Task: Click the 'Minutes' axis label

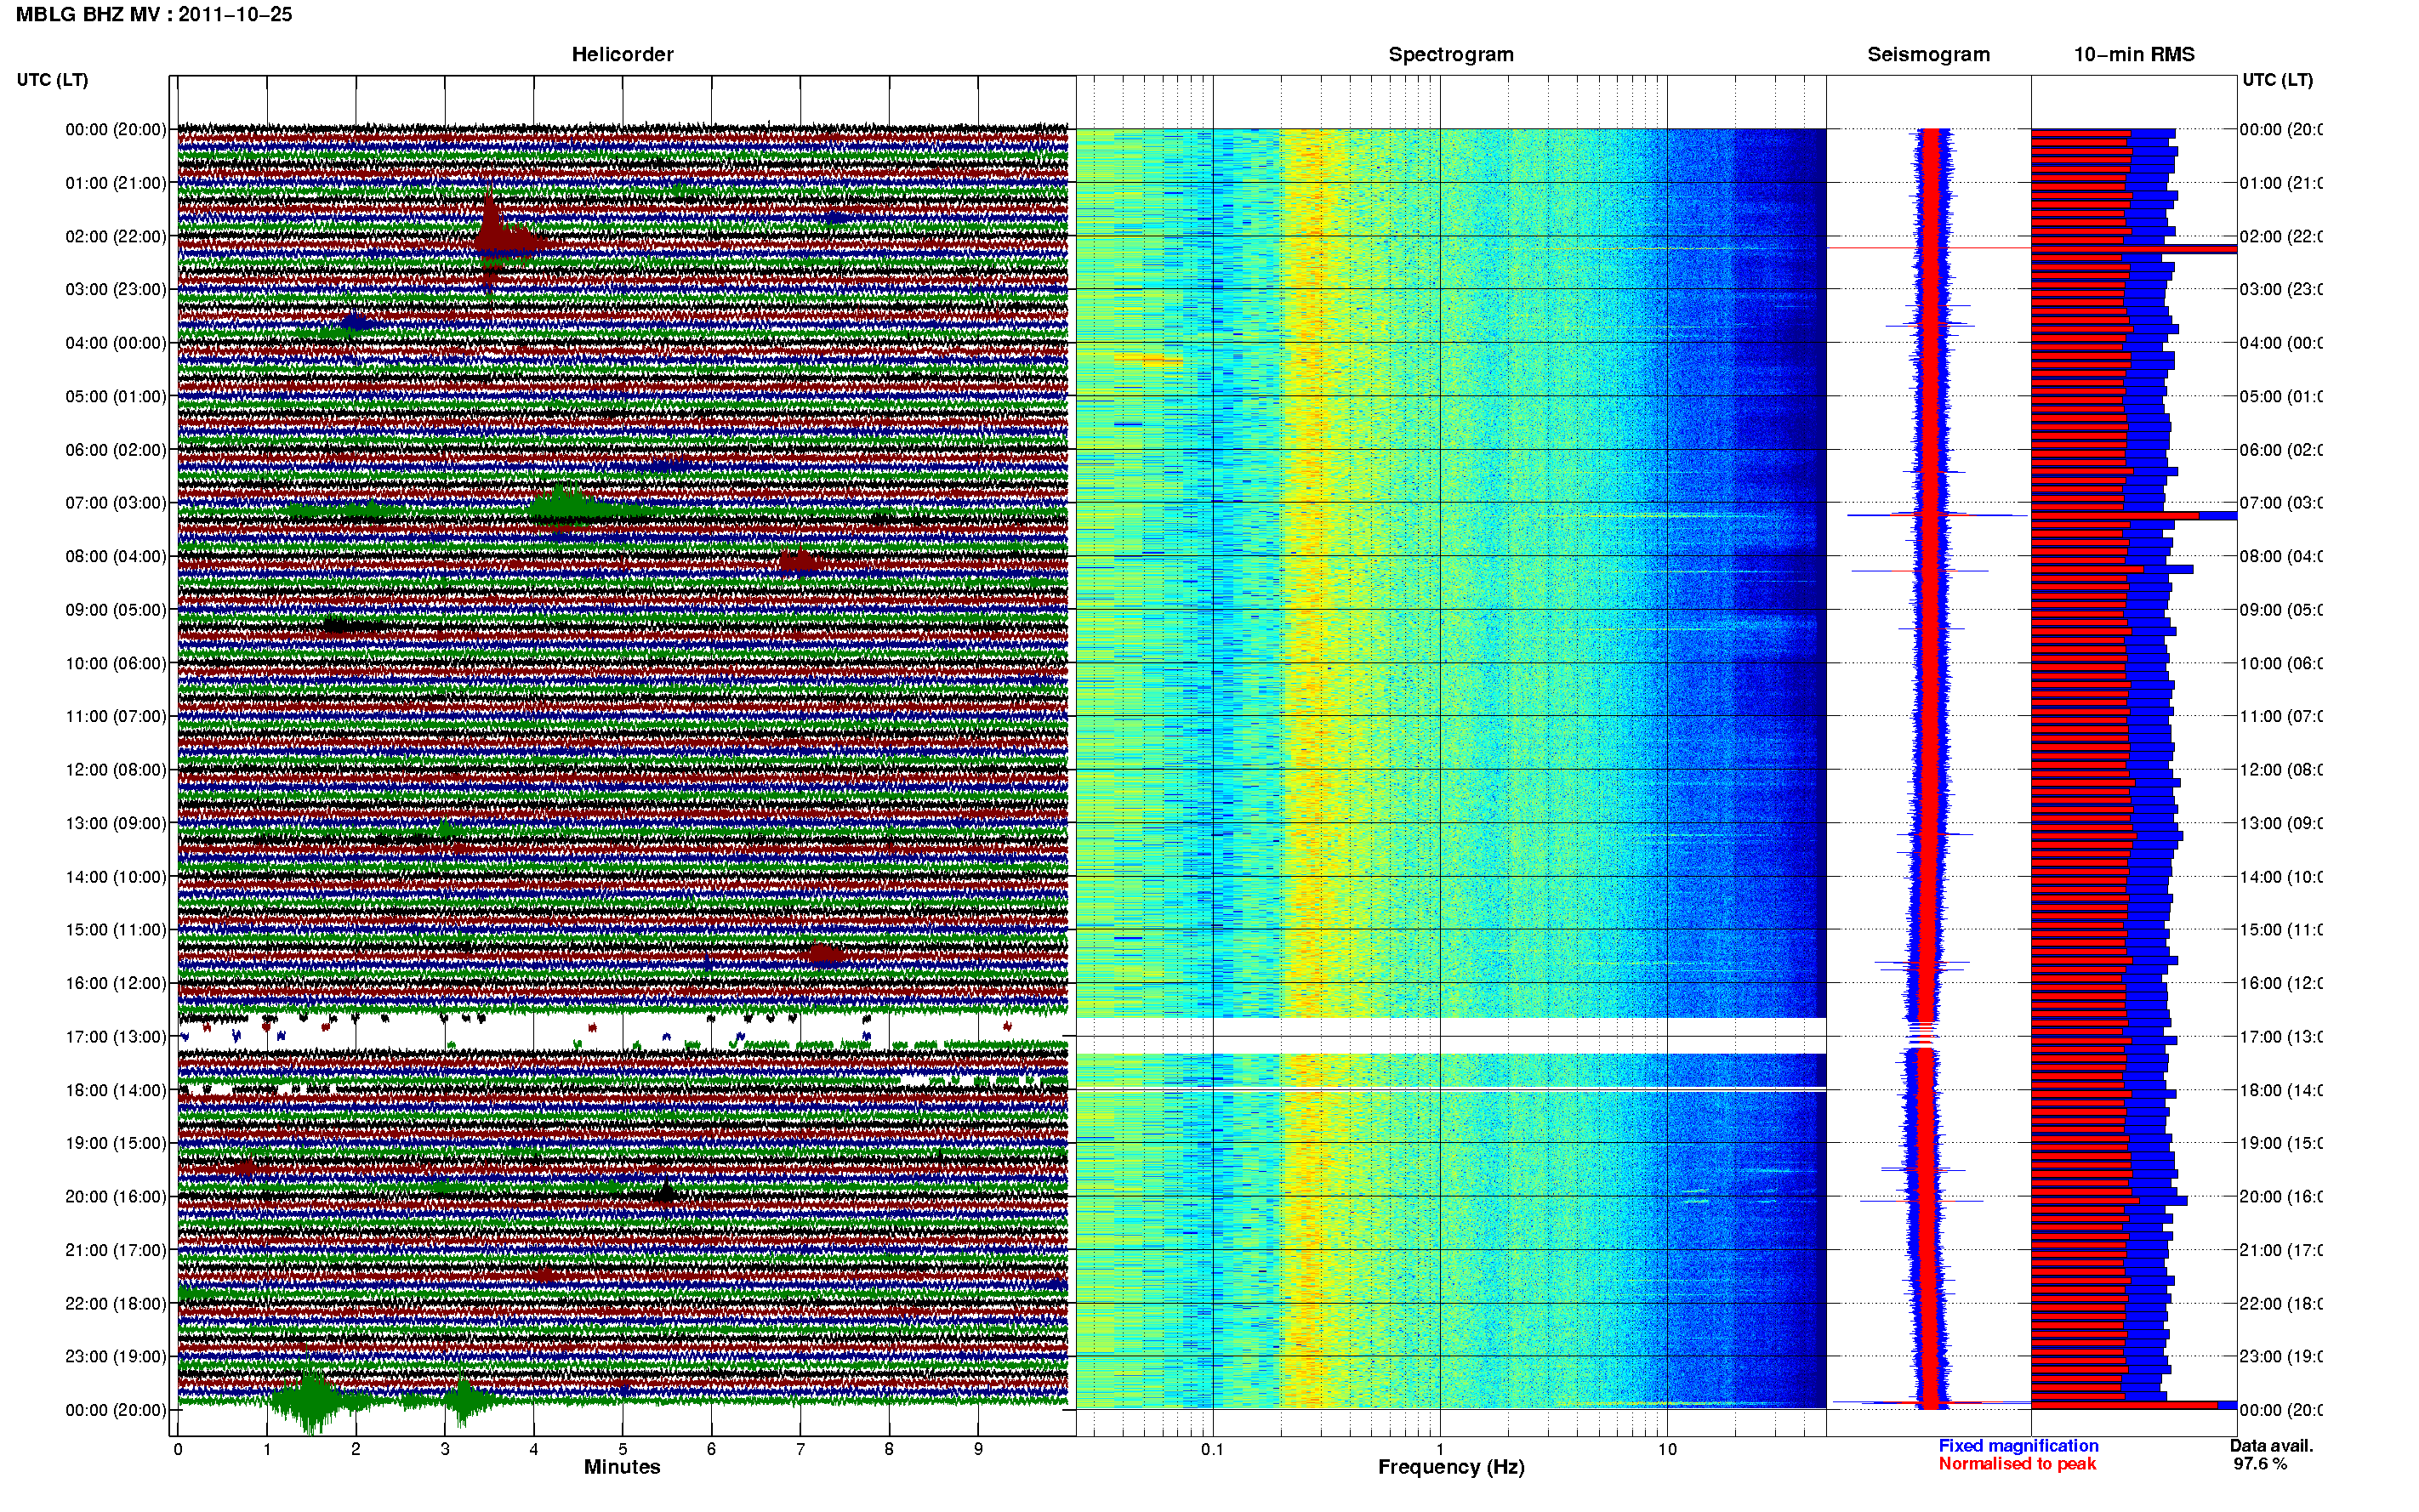Action: [x=622, y=1467]
